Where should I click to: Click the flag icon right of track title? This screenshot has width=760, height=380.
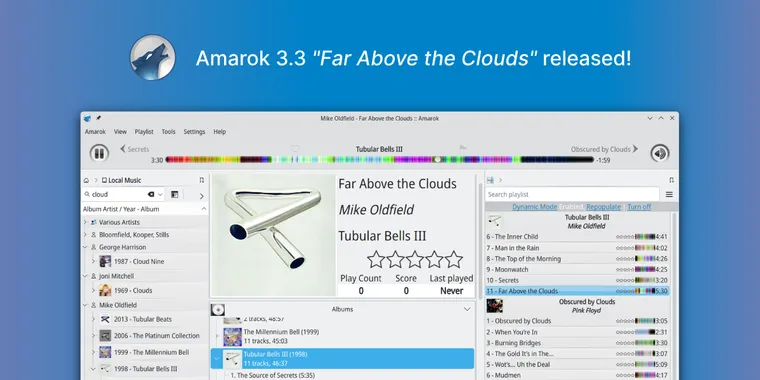coord(463,148)
